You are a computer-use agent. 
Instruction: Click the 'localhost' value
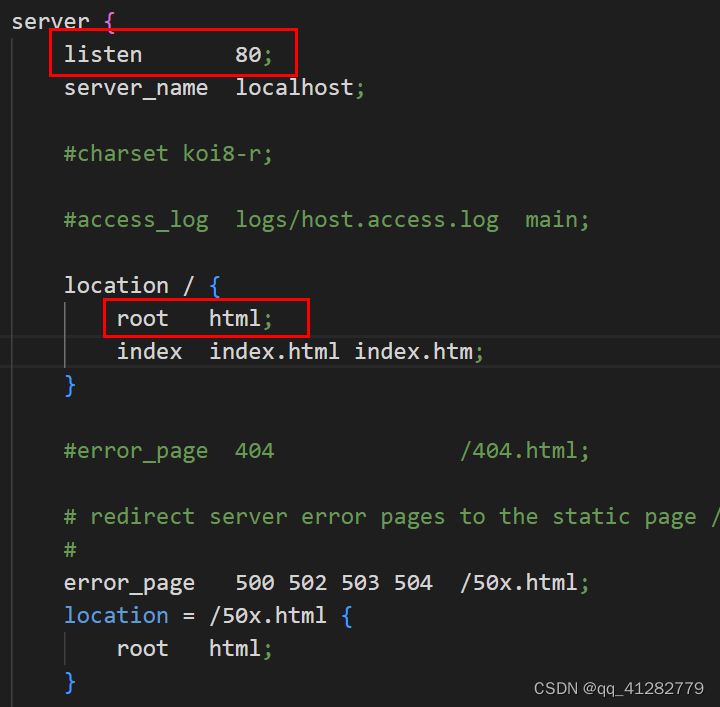point(294,87)
